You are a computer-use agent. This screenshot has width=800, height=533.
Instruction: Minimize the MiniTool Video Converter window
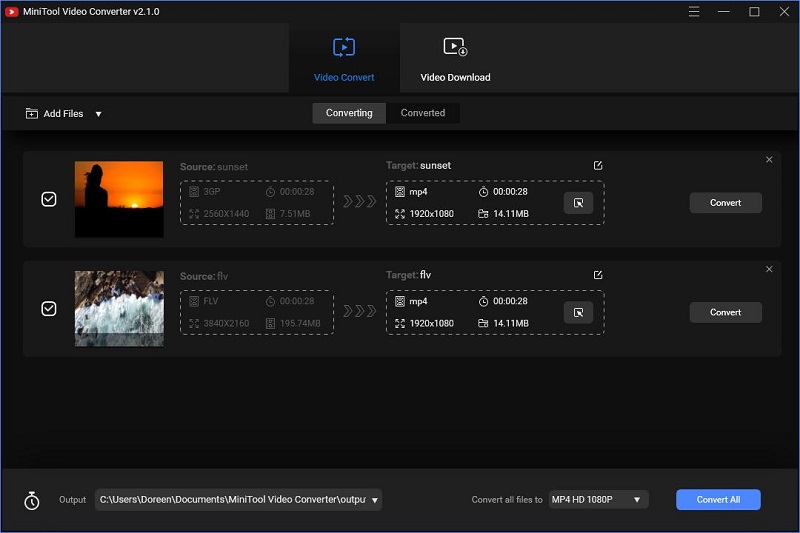(x=723, y=11)
